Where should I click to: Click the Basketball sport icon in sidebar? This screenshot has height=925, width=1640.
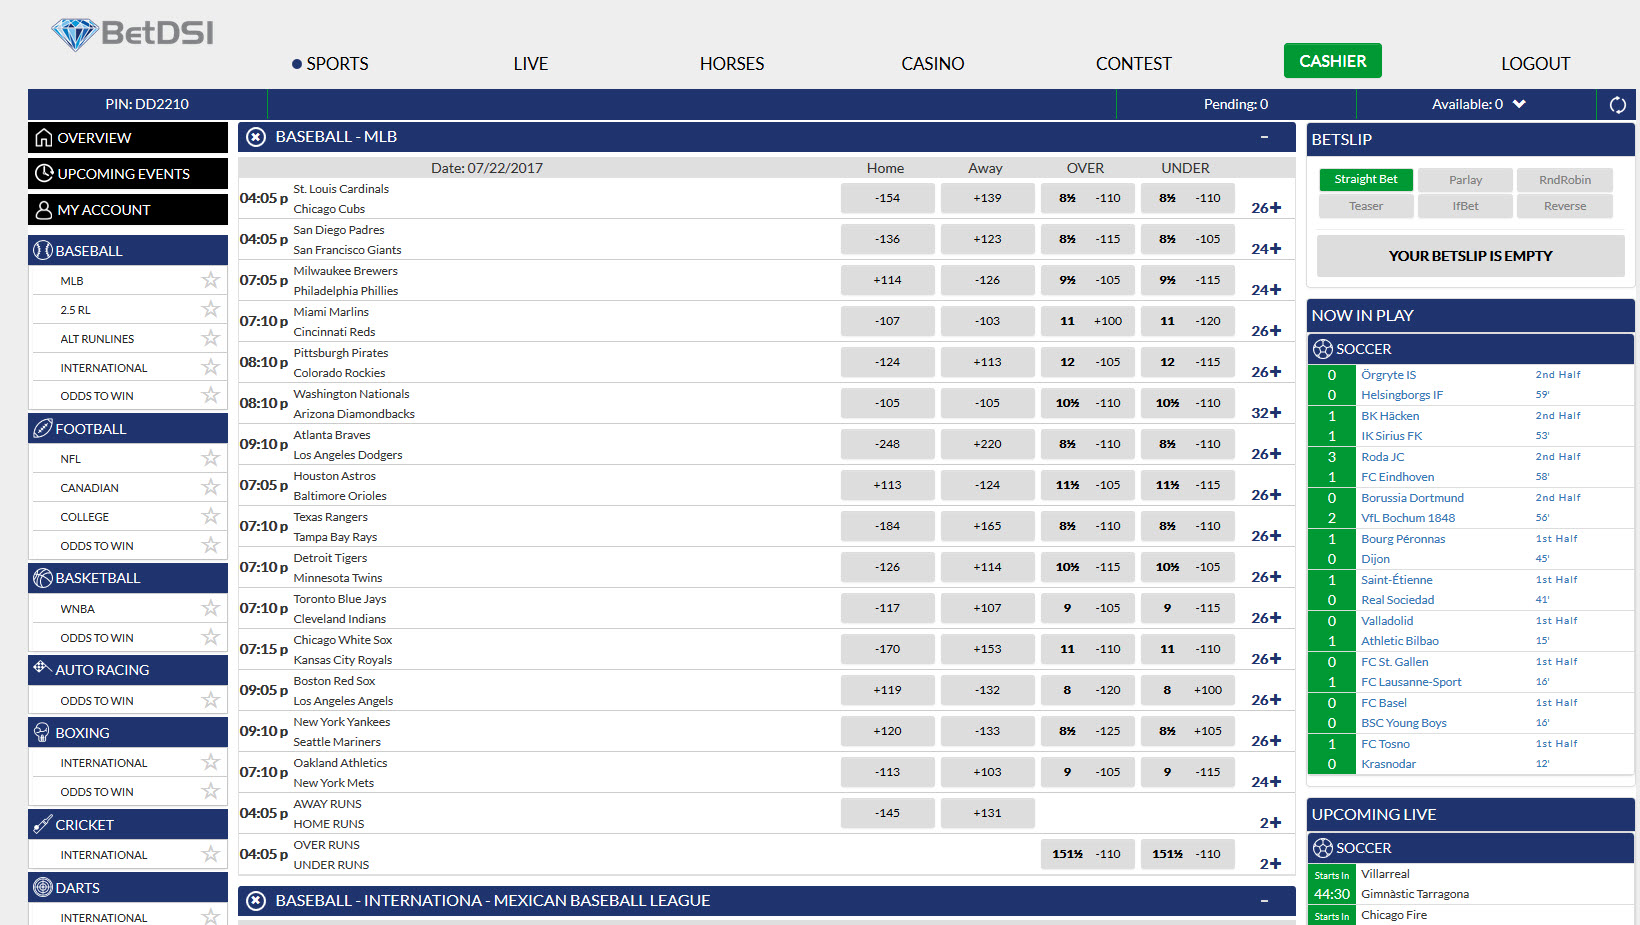point(42,577)
